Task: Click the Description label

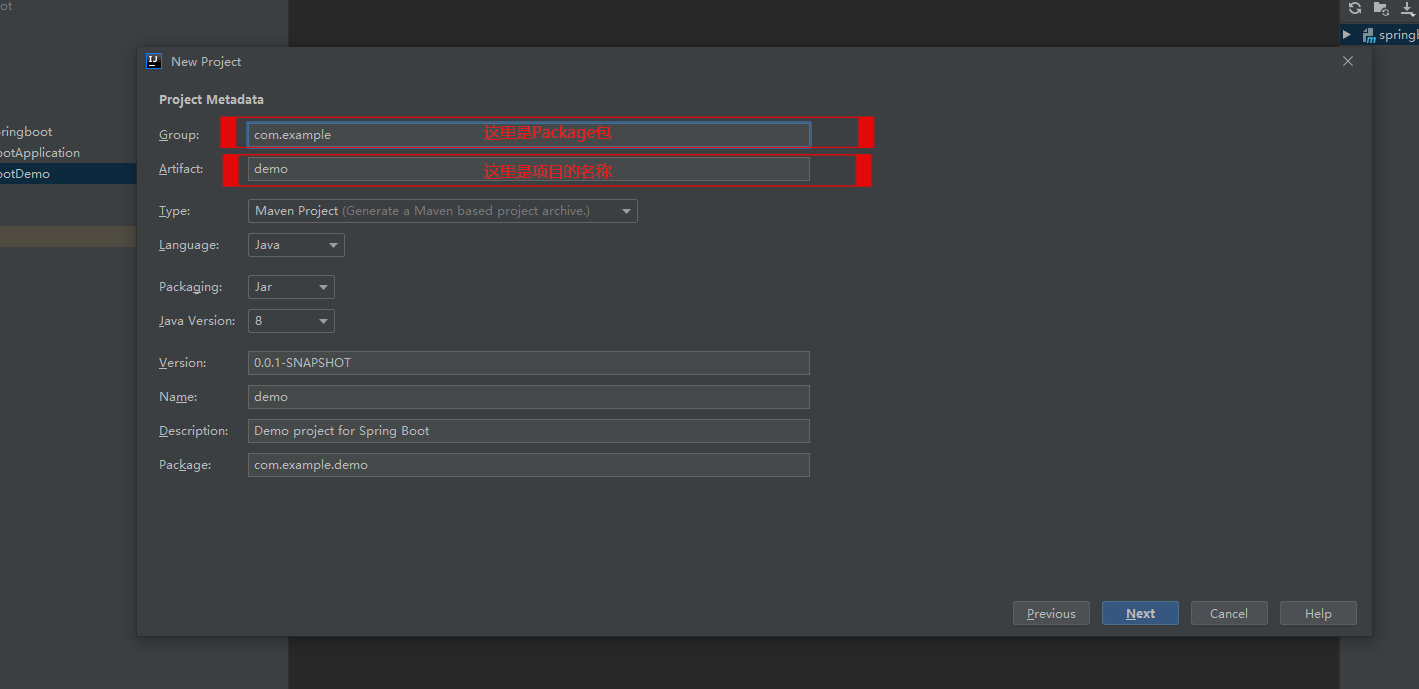Action: pos(194,431)
